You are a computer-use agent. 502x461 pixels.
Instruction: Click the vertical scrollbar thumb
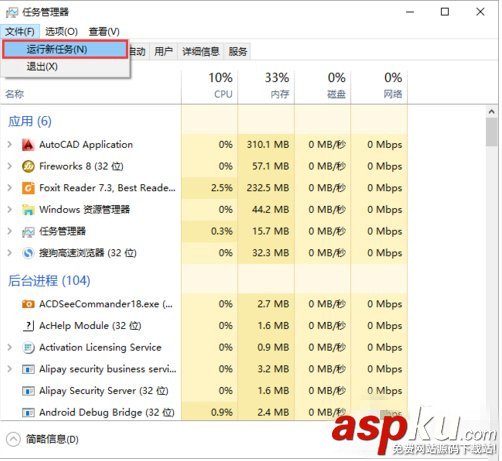(x=491, y=132)
